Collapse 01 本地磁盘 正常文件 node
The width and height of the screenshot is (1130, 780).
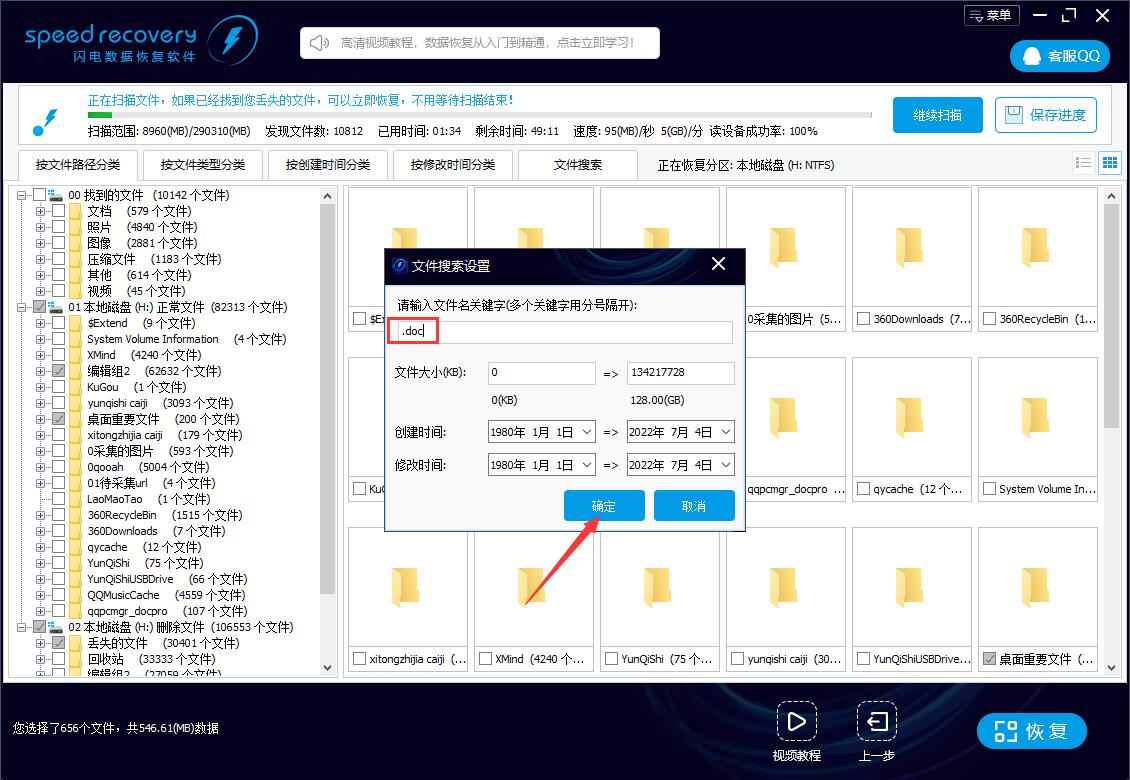point(22,307)
